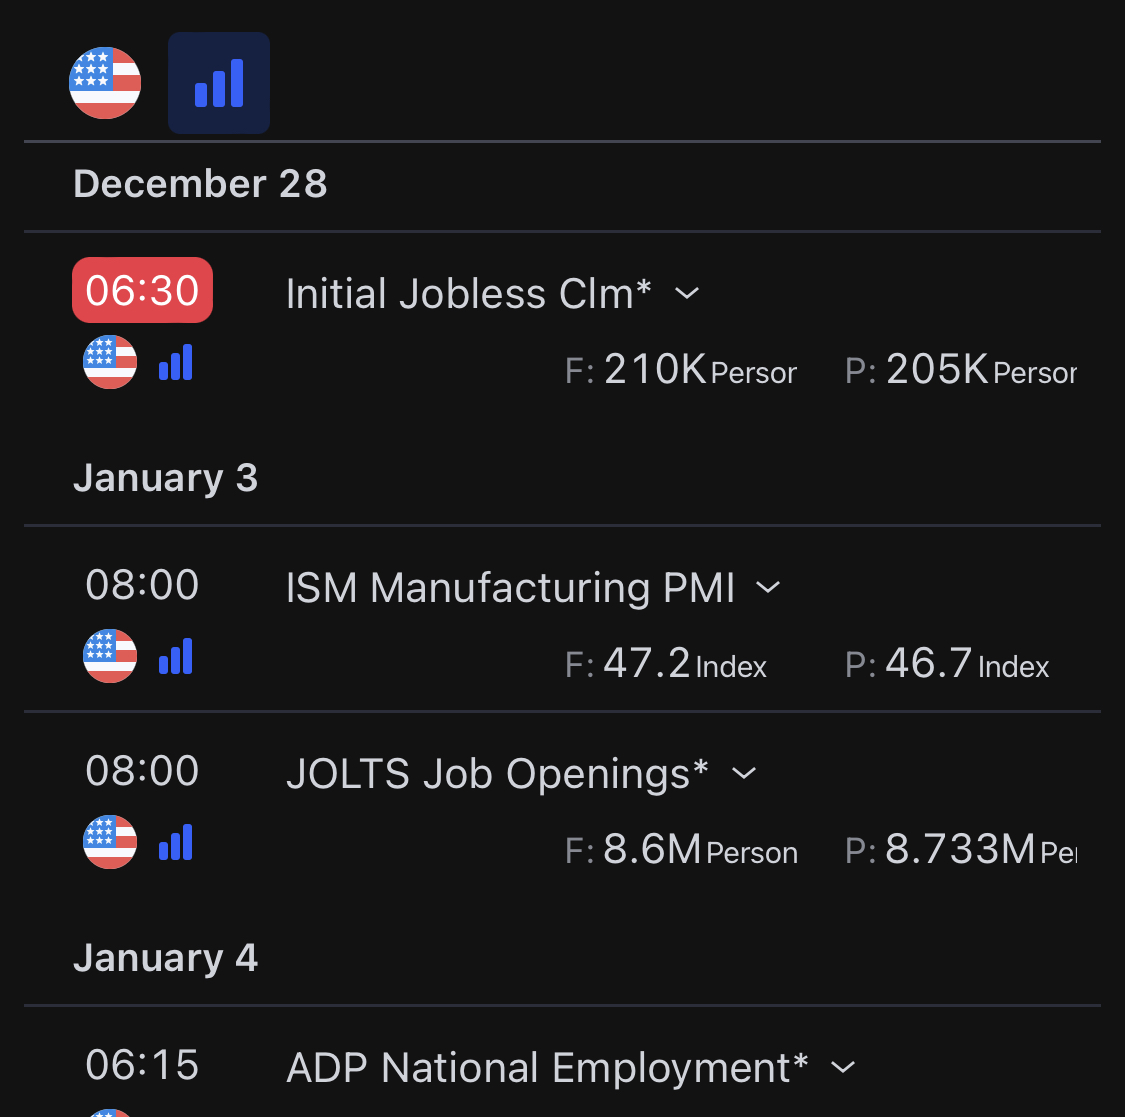
Task: Click importance bars icon for JOLTS Job Openings
Action: [x=176, y=843]
